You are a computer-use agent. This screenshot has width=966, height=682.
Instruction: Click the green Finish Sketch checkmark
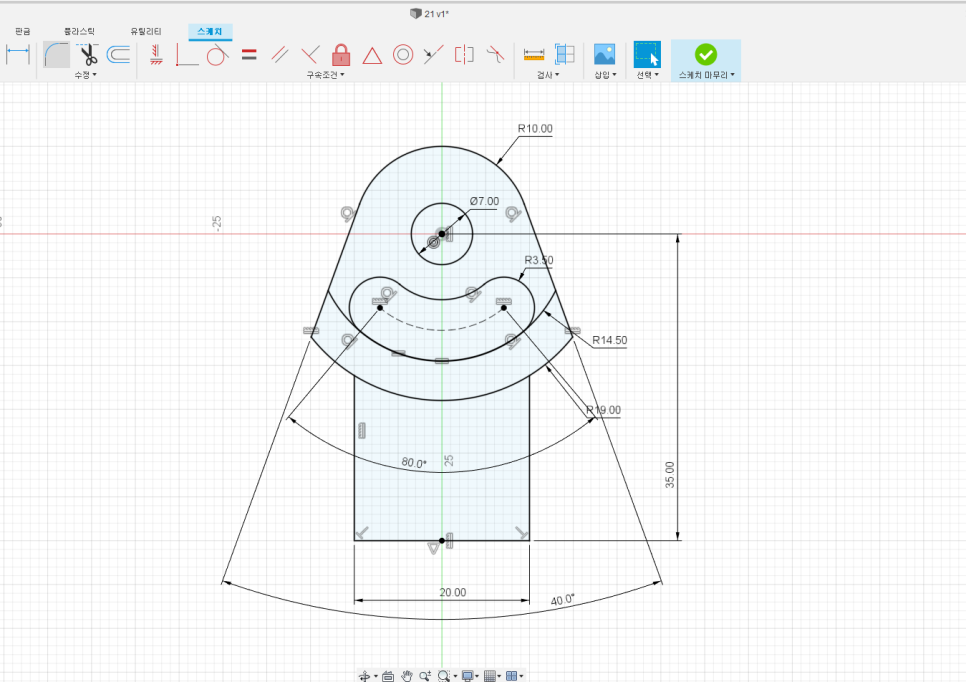pyautogui.click(x=706, y=54)
